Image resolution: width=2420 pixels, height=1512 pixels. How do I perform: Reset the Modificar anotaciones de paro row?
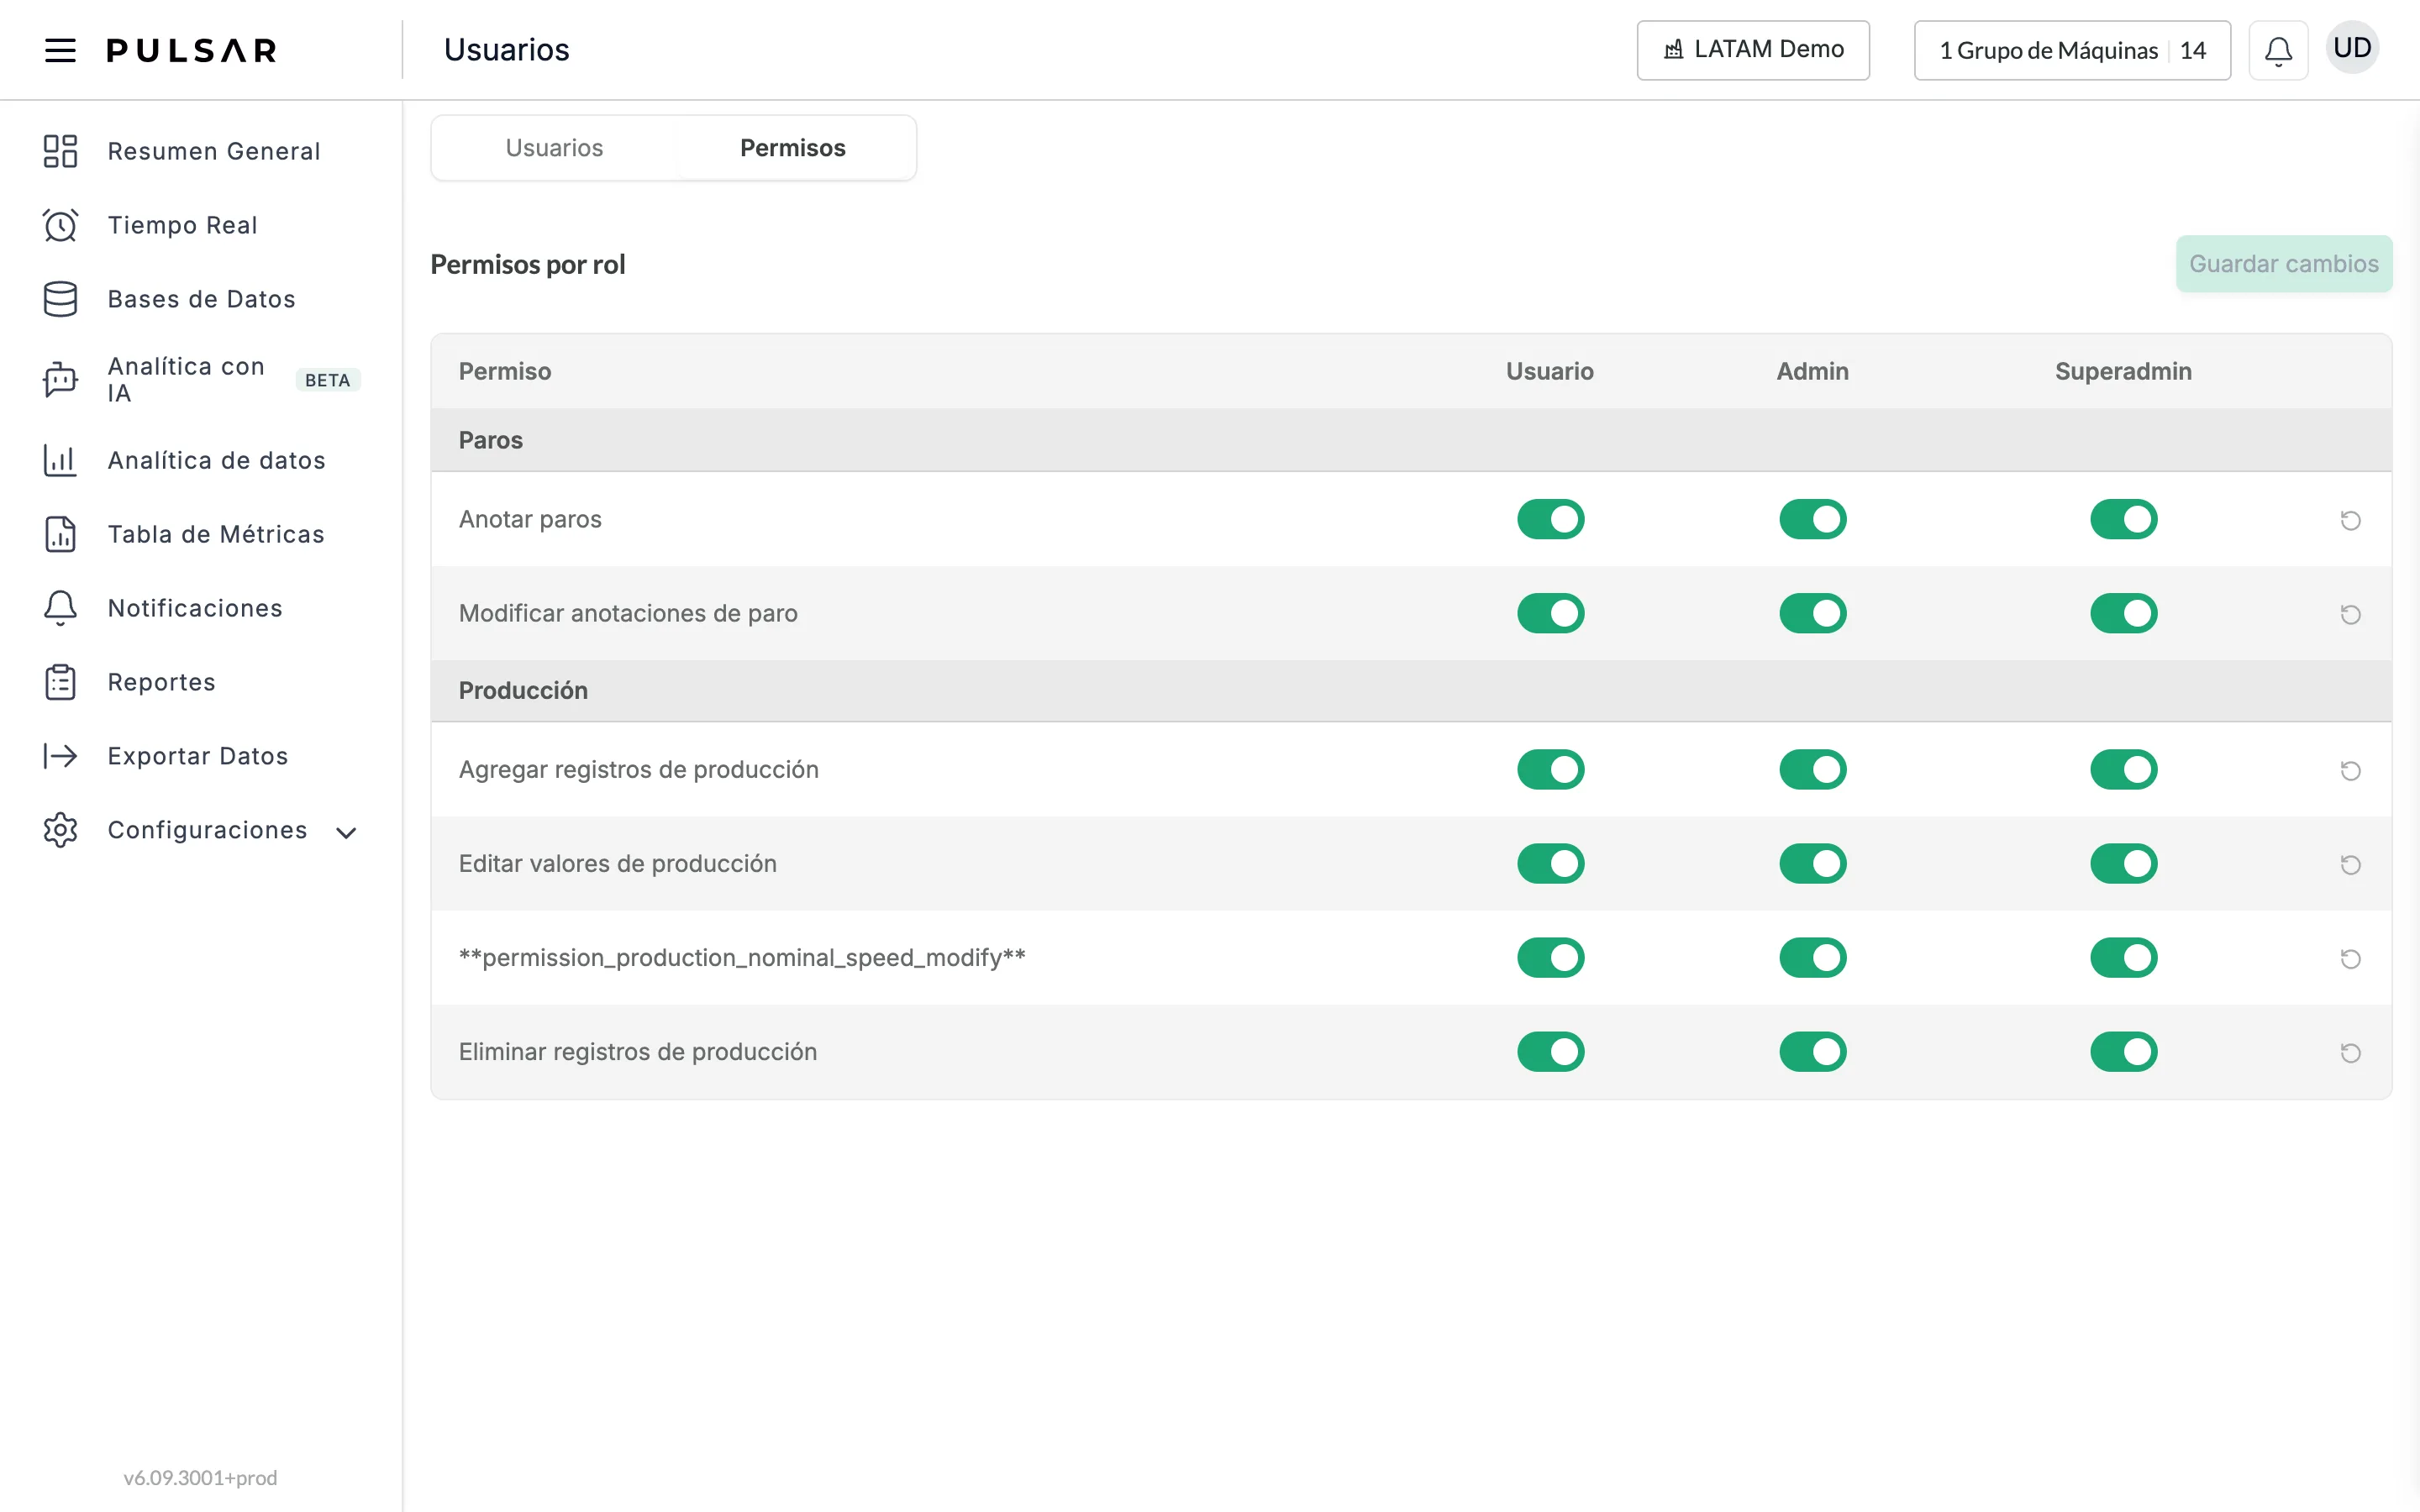point(2350,614)
